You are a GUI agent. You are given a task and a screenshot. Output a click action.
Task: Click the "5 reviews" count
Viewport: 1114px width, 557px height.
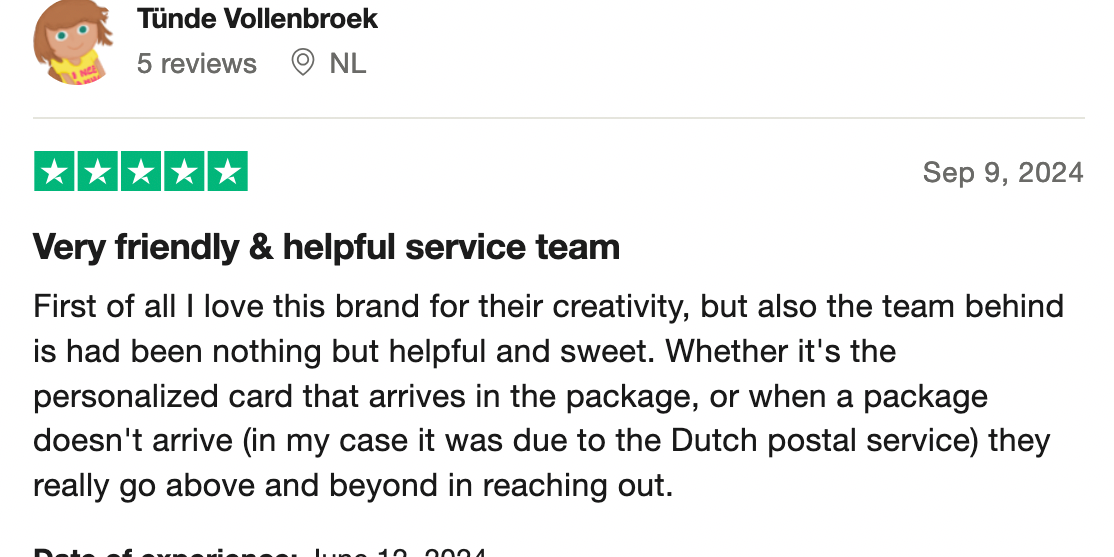(197, 64)
